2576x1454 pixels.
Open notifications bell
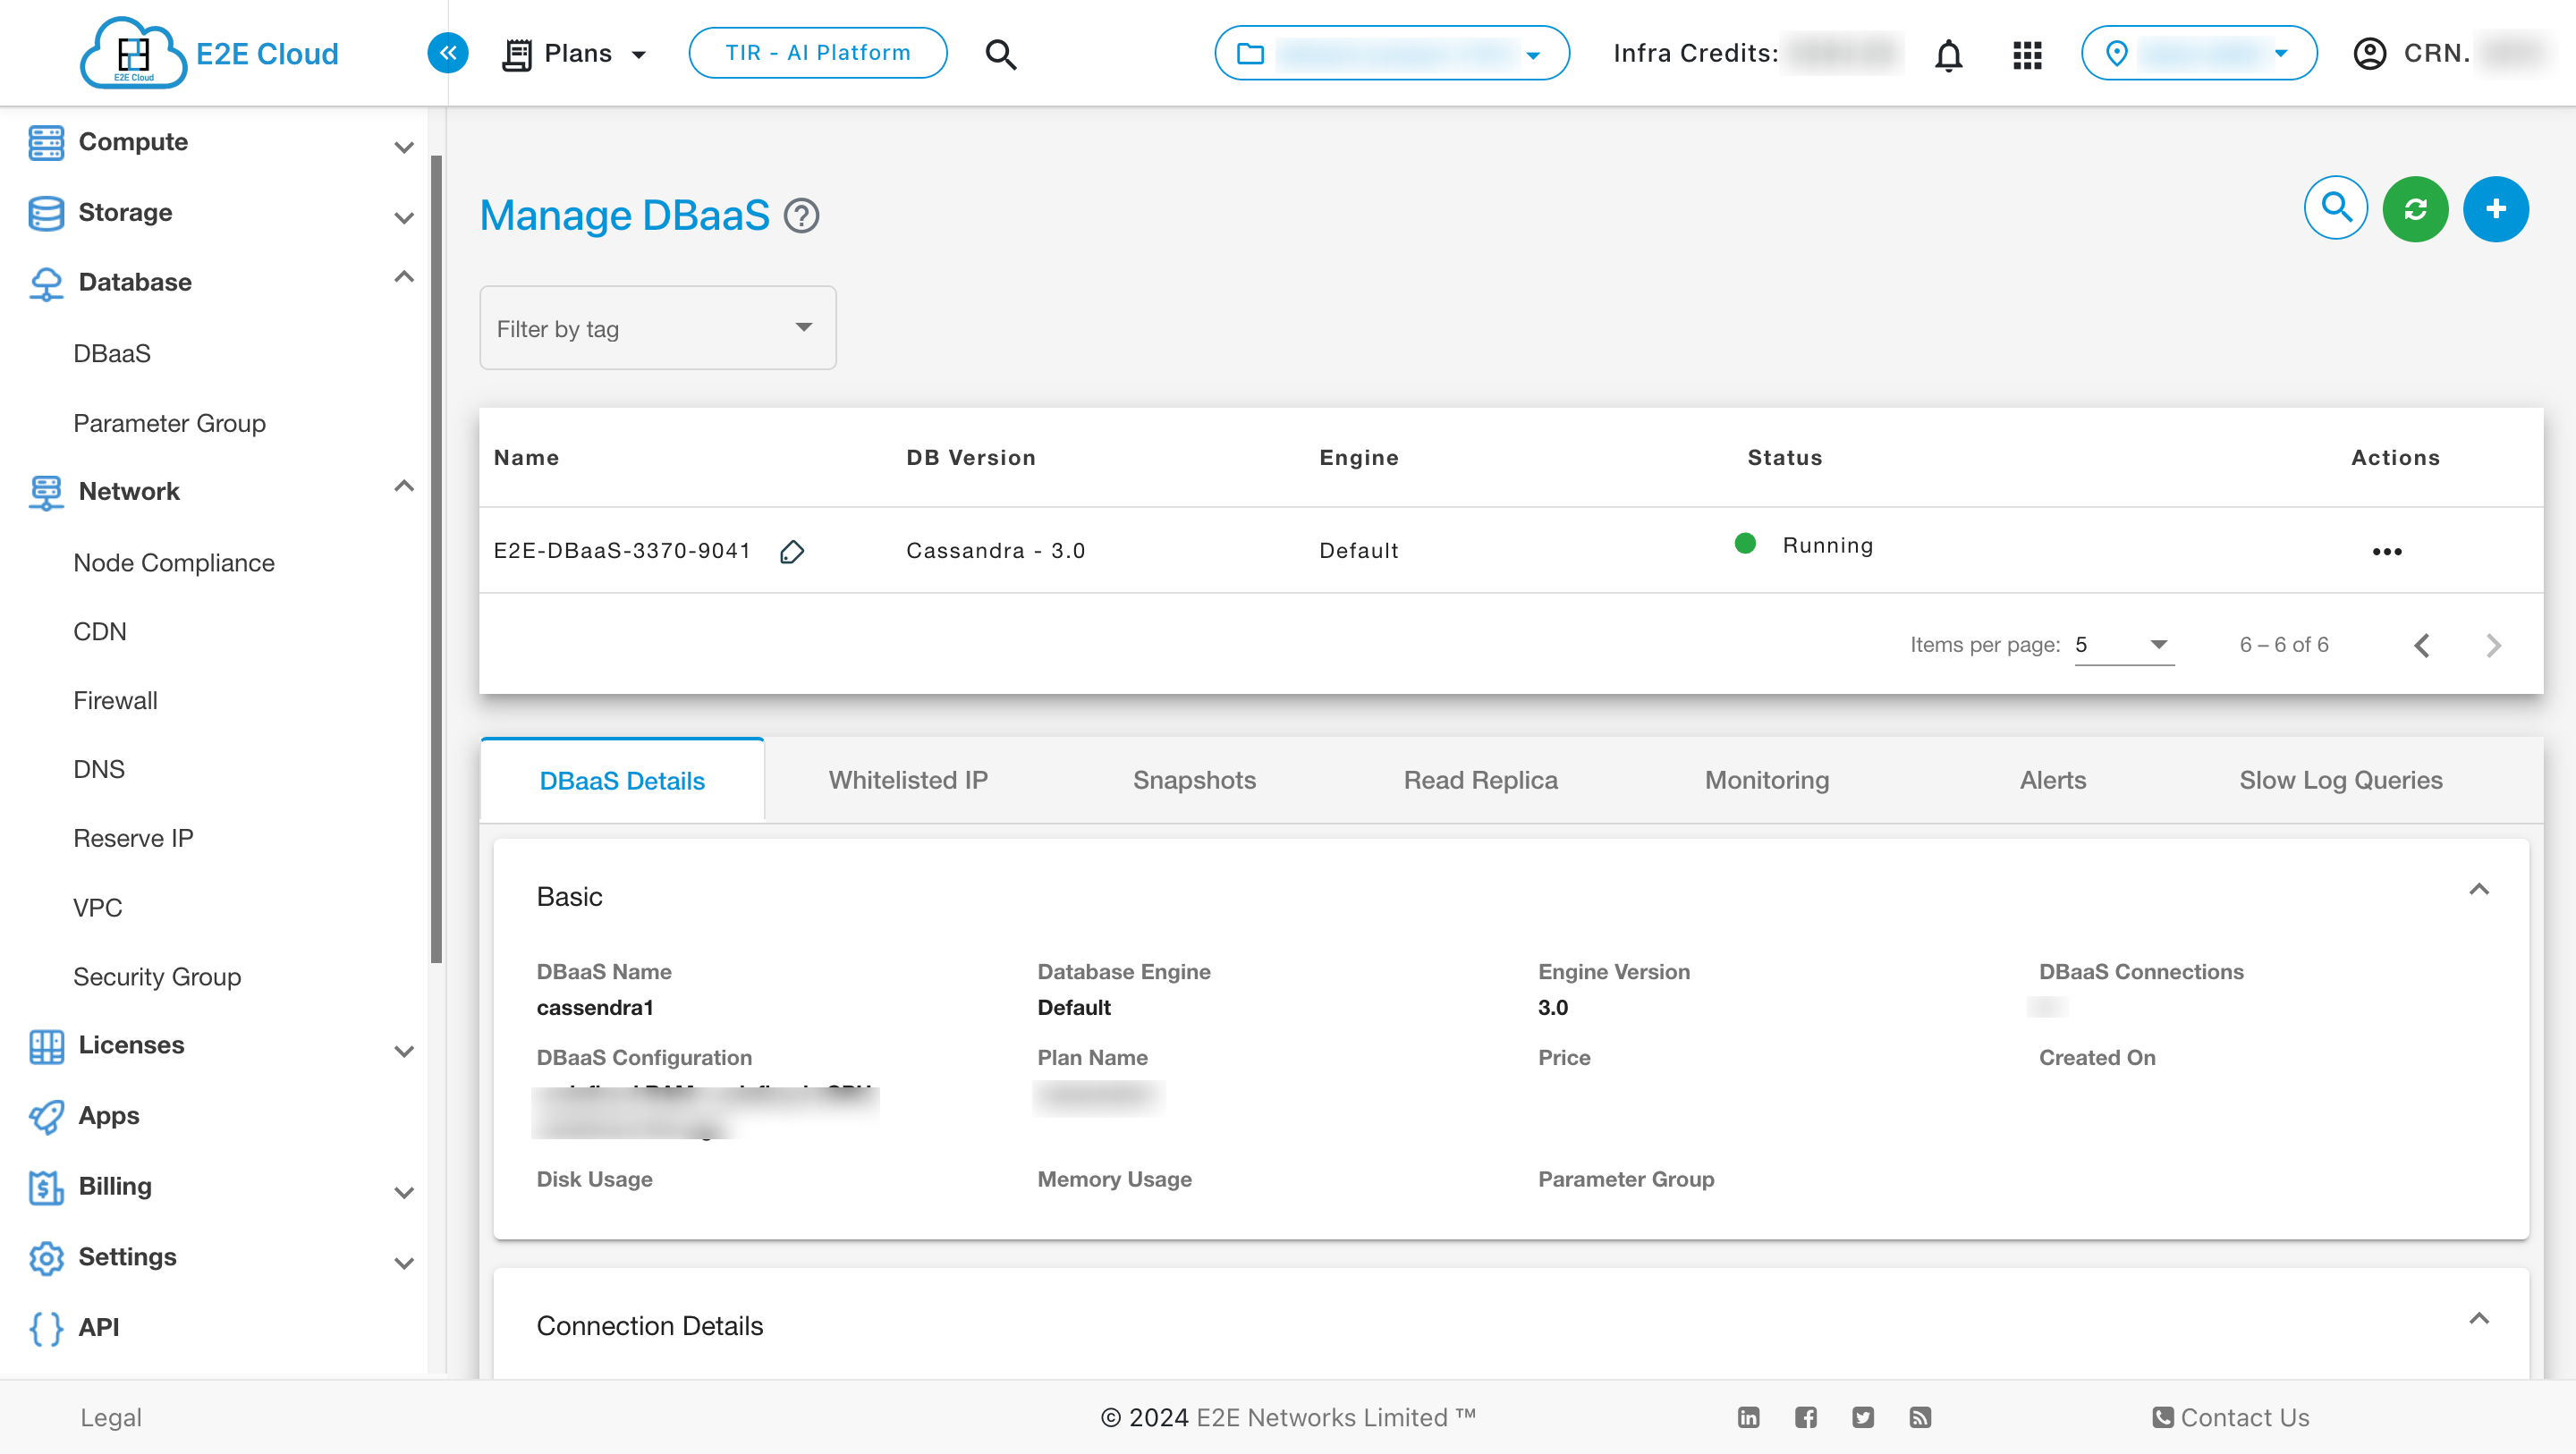pos(1948,54)
